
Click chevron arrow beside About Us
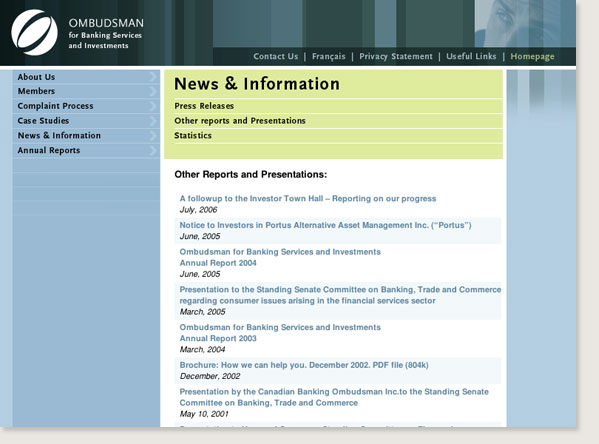point(152,77)
